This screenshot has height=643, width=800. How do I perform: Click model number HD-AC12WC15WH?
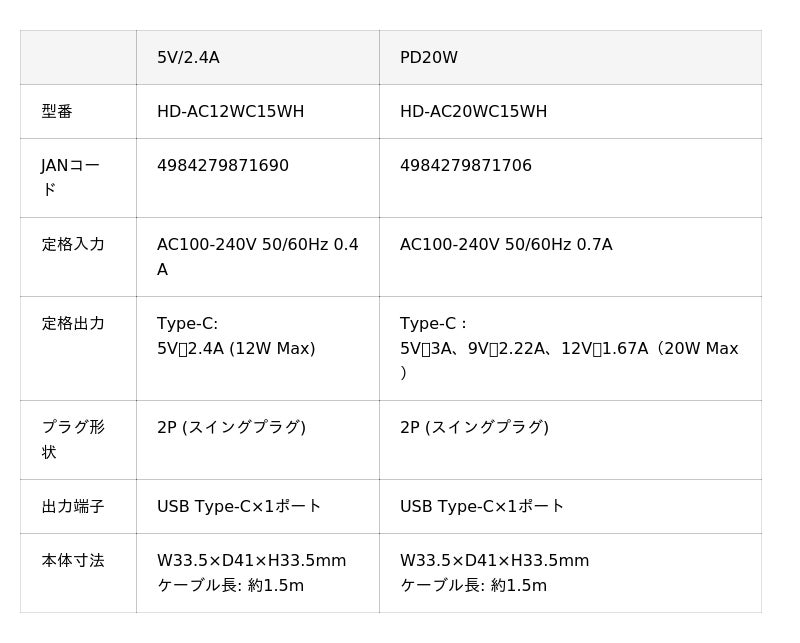click(x=230, y=112)
